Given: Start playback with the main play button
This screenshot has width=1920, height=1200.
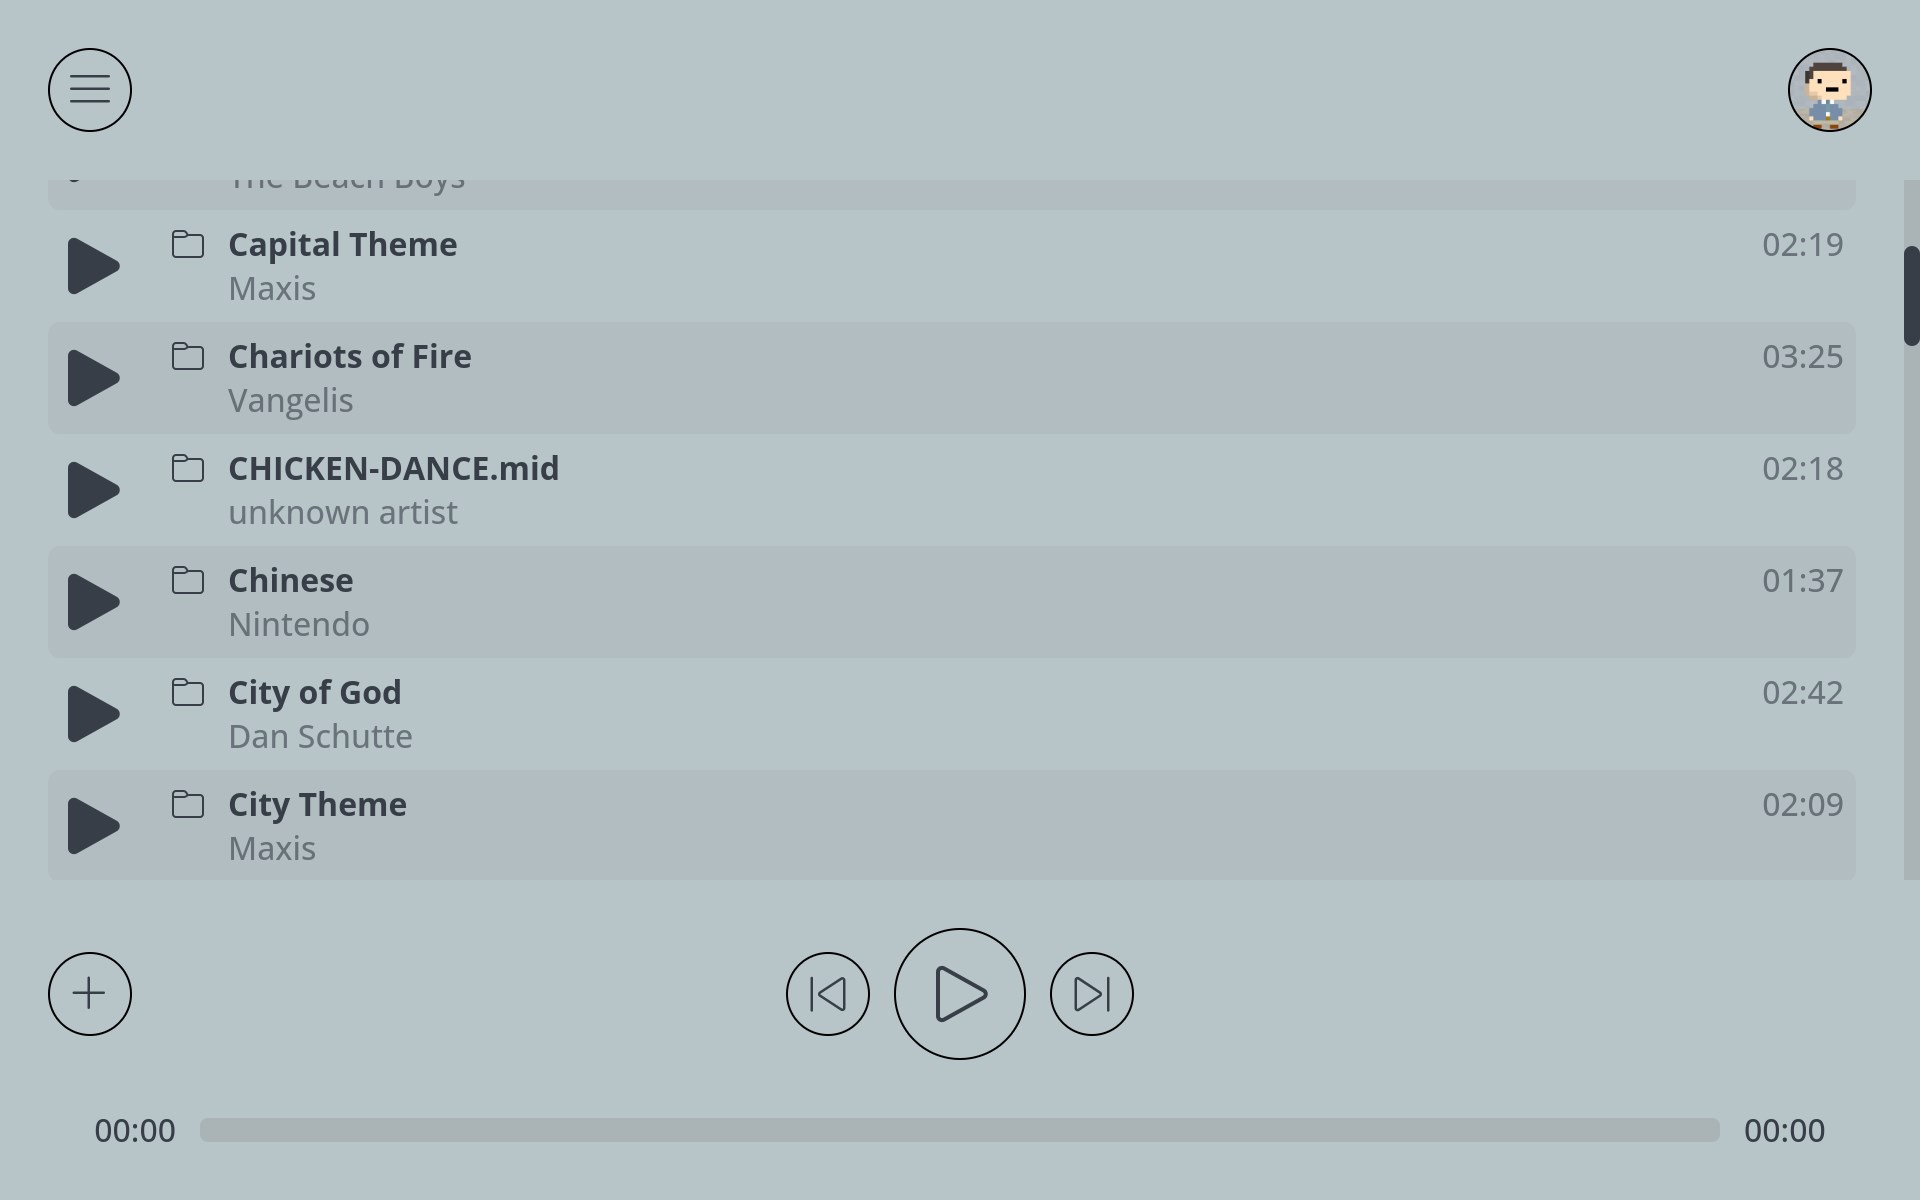Looking at the screenshot, I should 959,994.
